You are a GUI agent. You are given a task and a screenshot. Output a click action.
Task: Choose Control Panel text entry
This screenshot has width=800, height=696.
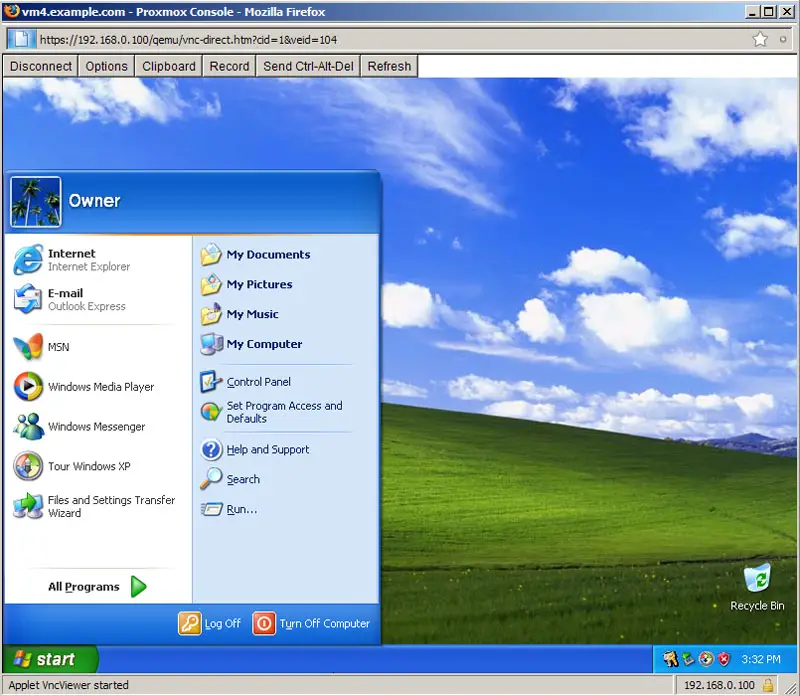click(259, 382)
